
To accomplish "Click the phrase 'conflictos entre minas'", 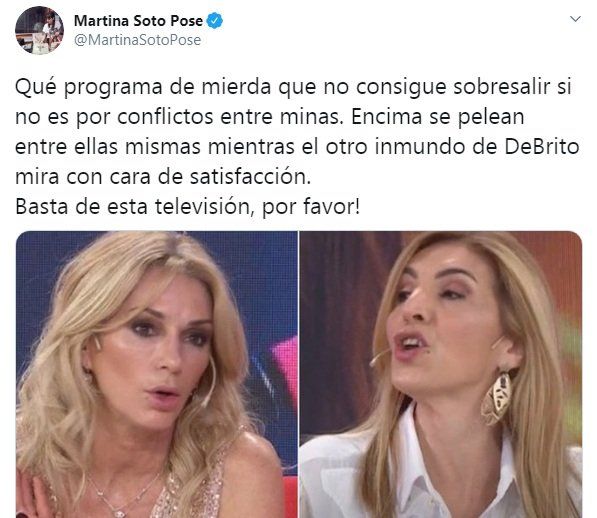I will click(x=228, y=117).
